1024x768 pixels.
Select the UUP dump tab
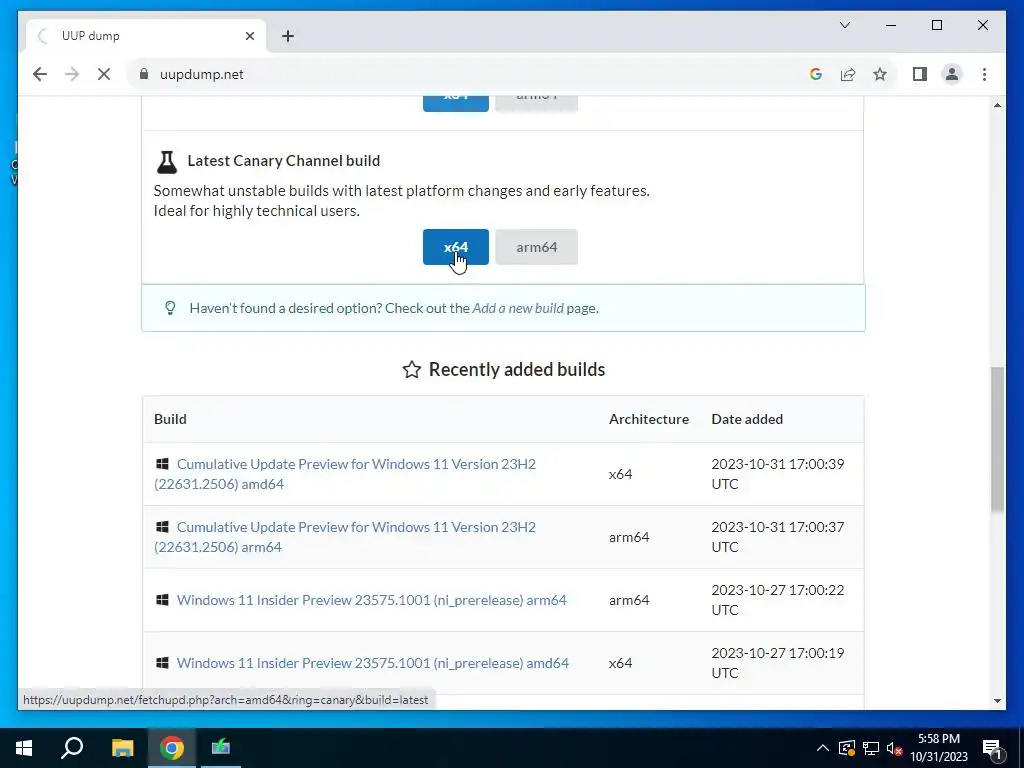tap(146, 36)
